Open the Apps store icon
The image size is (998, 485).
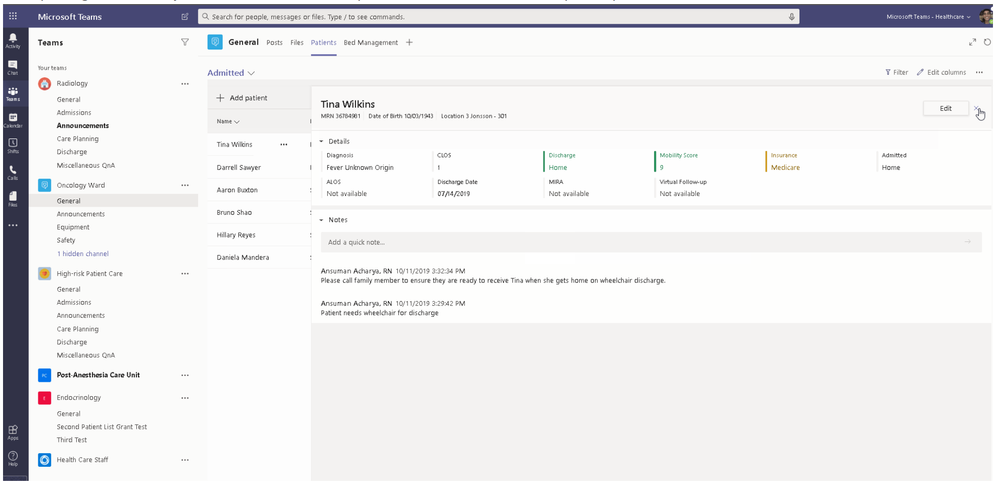[x=13, y=432]
